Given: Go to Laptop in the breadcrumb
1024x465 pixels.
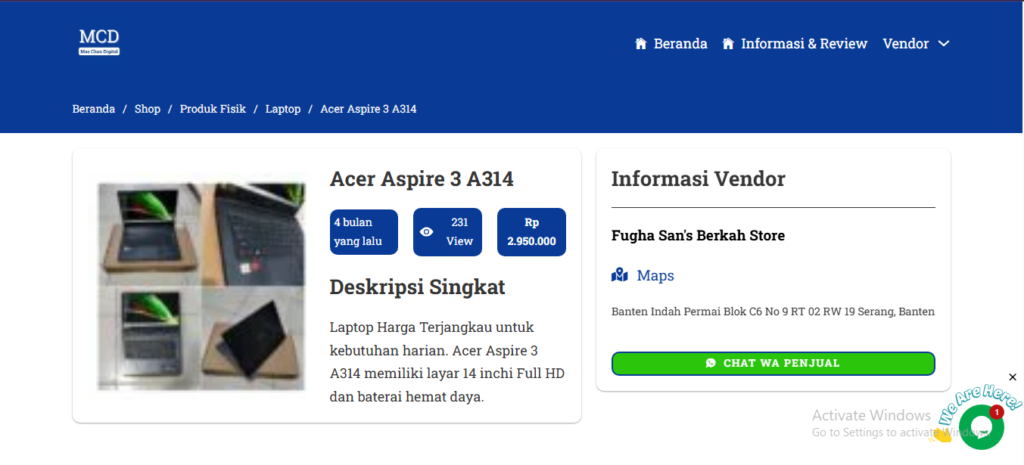Looking at the screenshot, I should tap(283, 109).
